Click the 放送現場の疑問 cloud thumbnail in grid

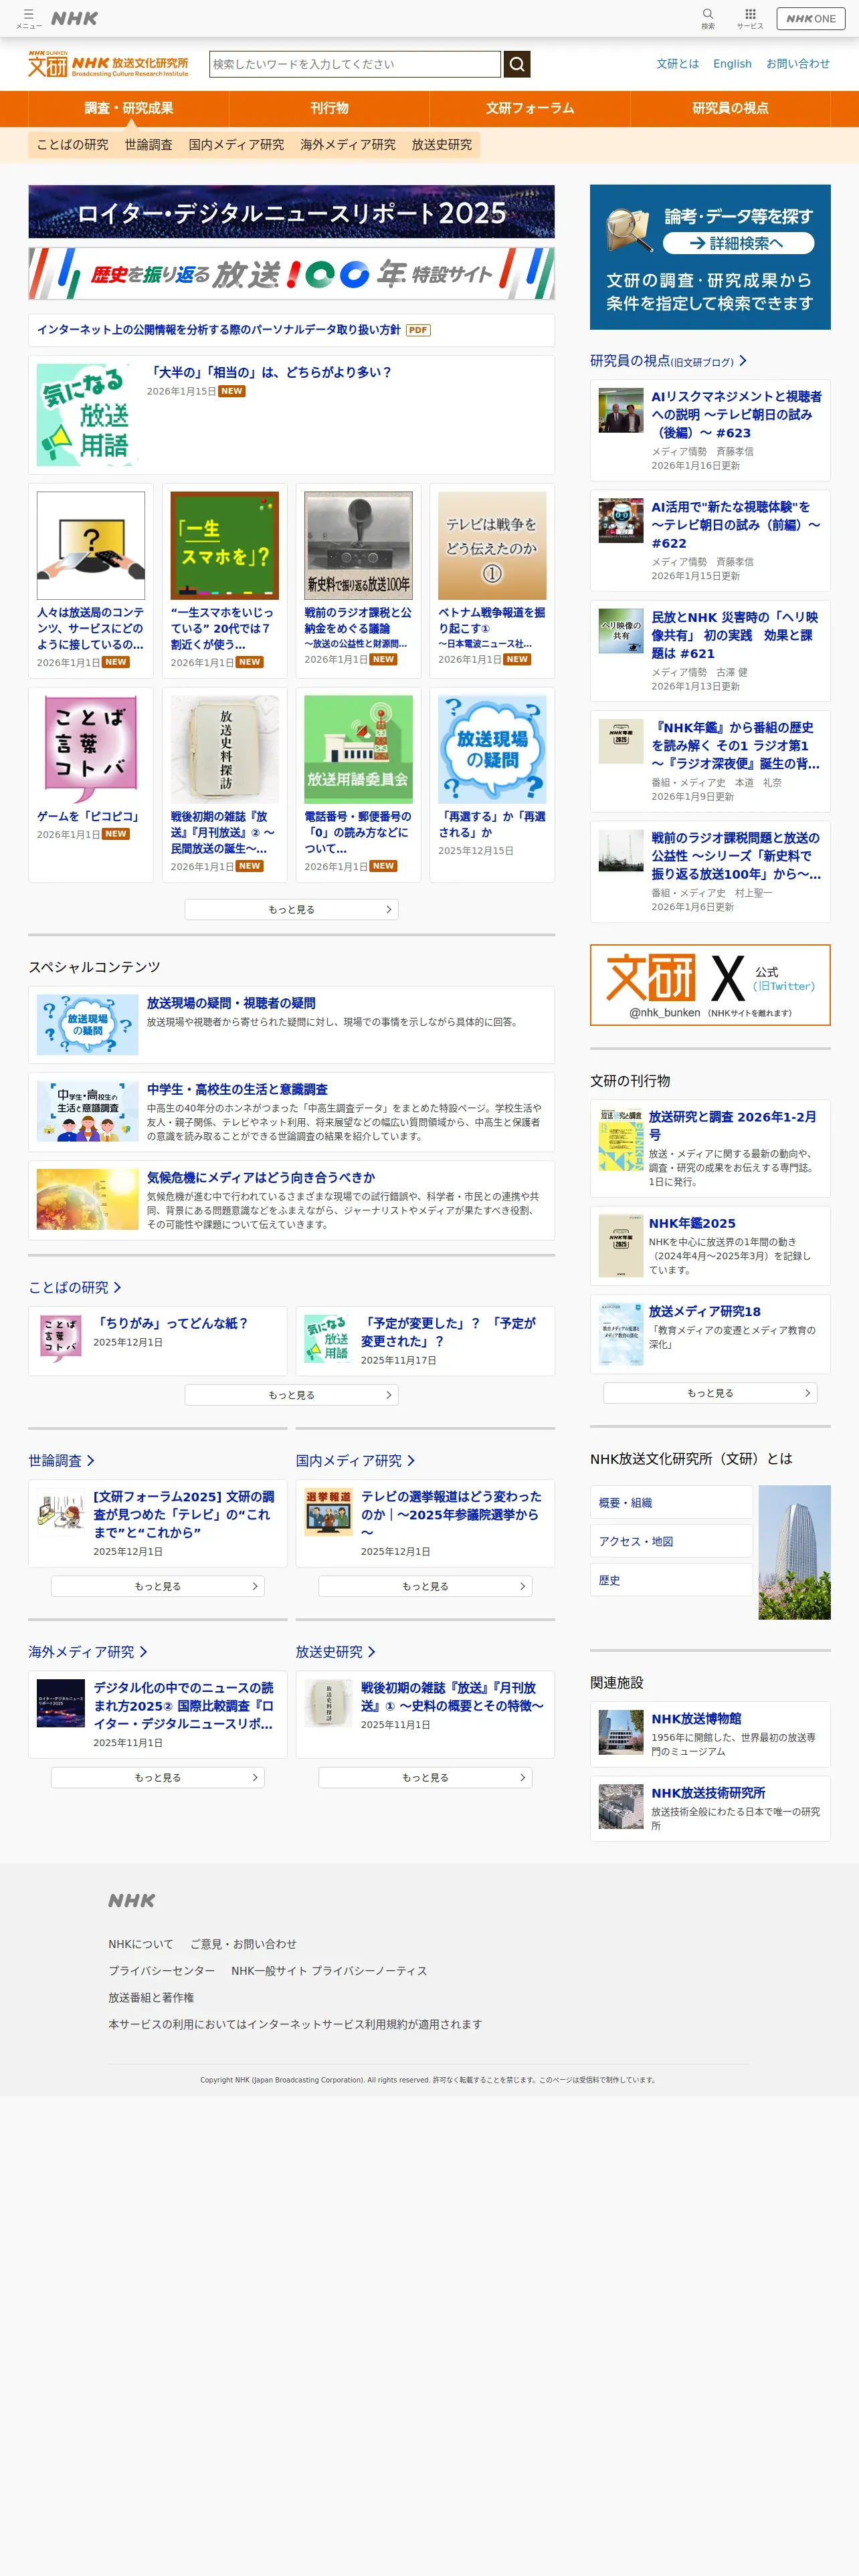[x=492, y=750]
